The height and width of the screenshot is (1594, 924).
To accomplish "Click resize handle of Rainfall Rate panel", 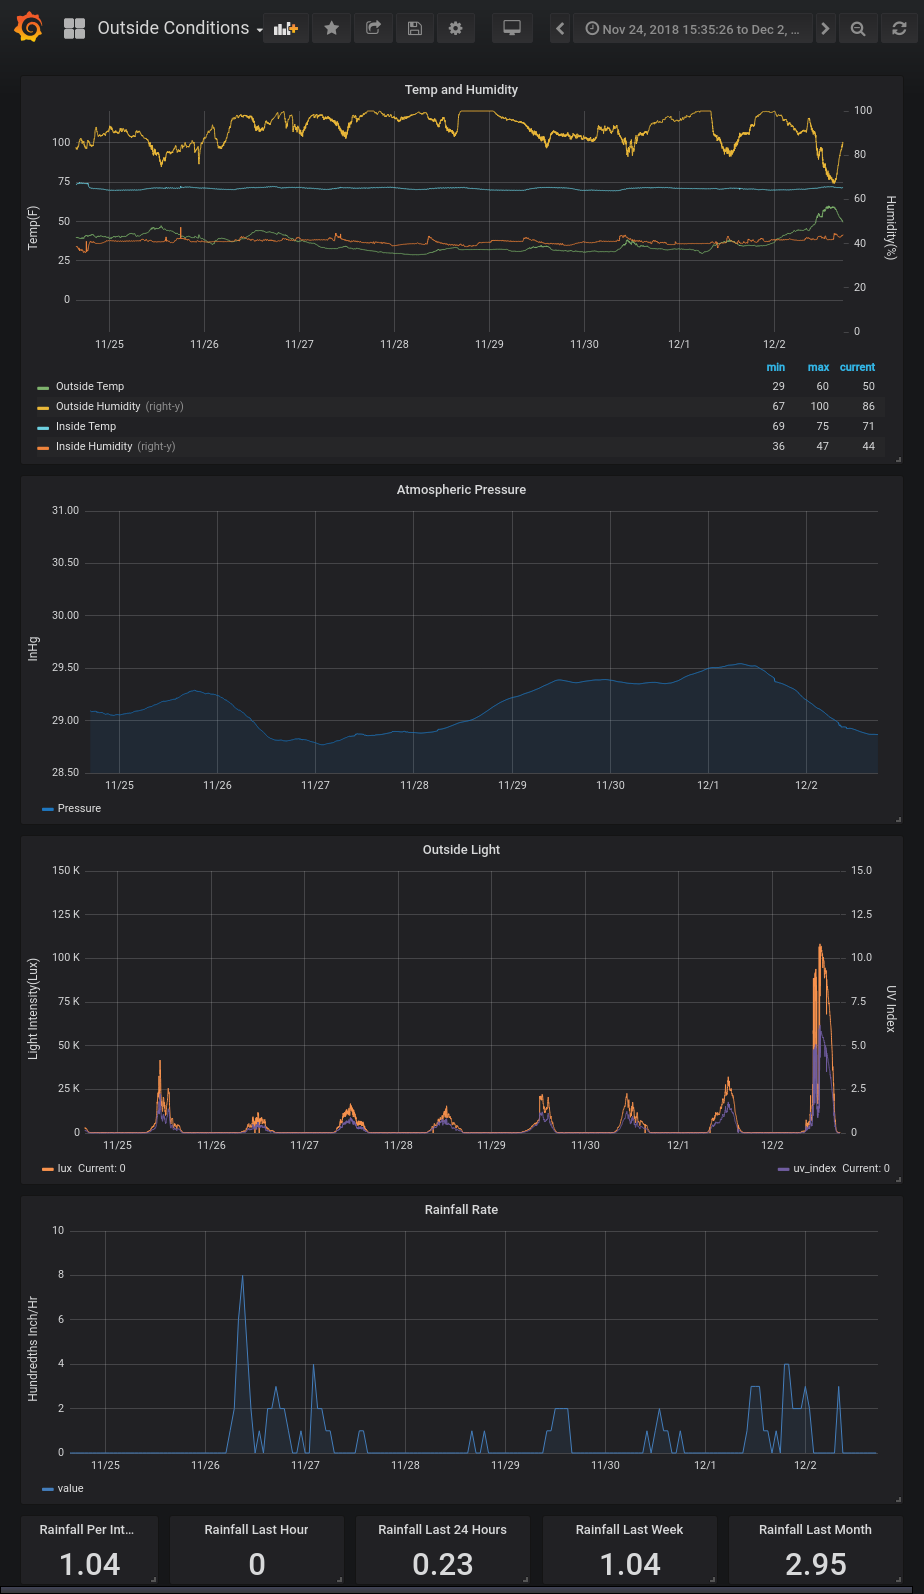I will coord(898,1500).
